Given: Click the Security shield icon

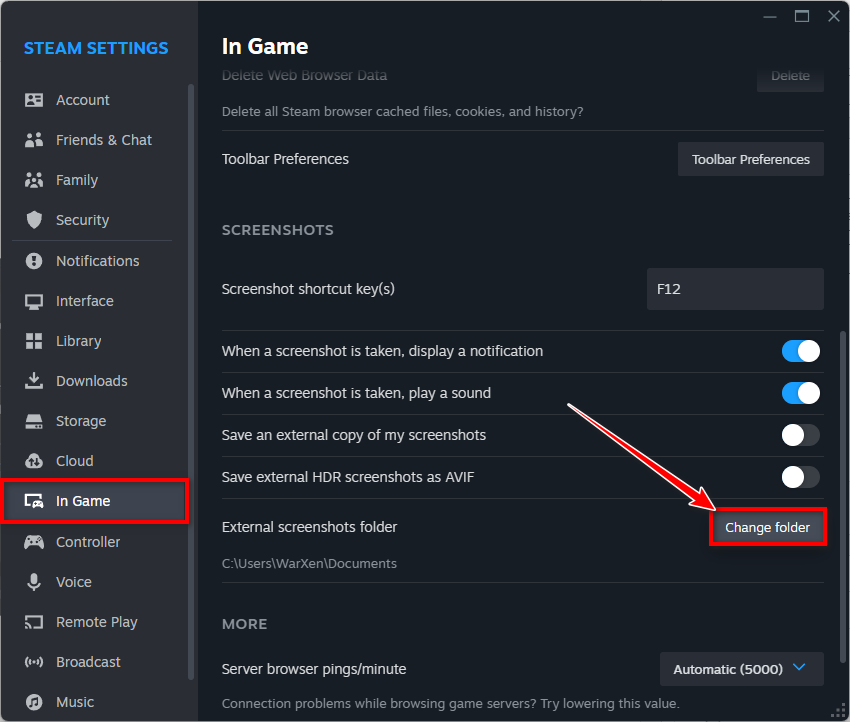Looking at the screenshot, I should pos(34,220).
